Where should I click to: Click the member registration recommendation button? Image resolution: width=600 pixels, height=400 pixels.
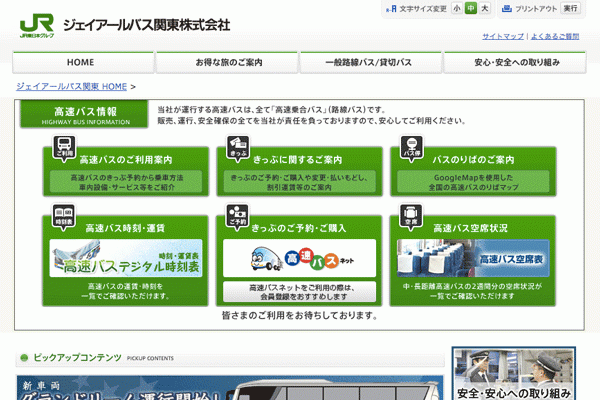coord(300,292)
